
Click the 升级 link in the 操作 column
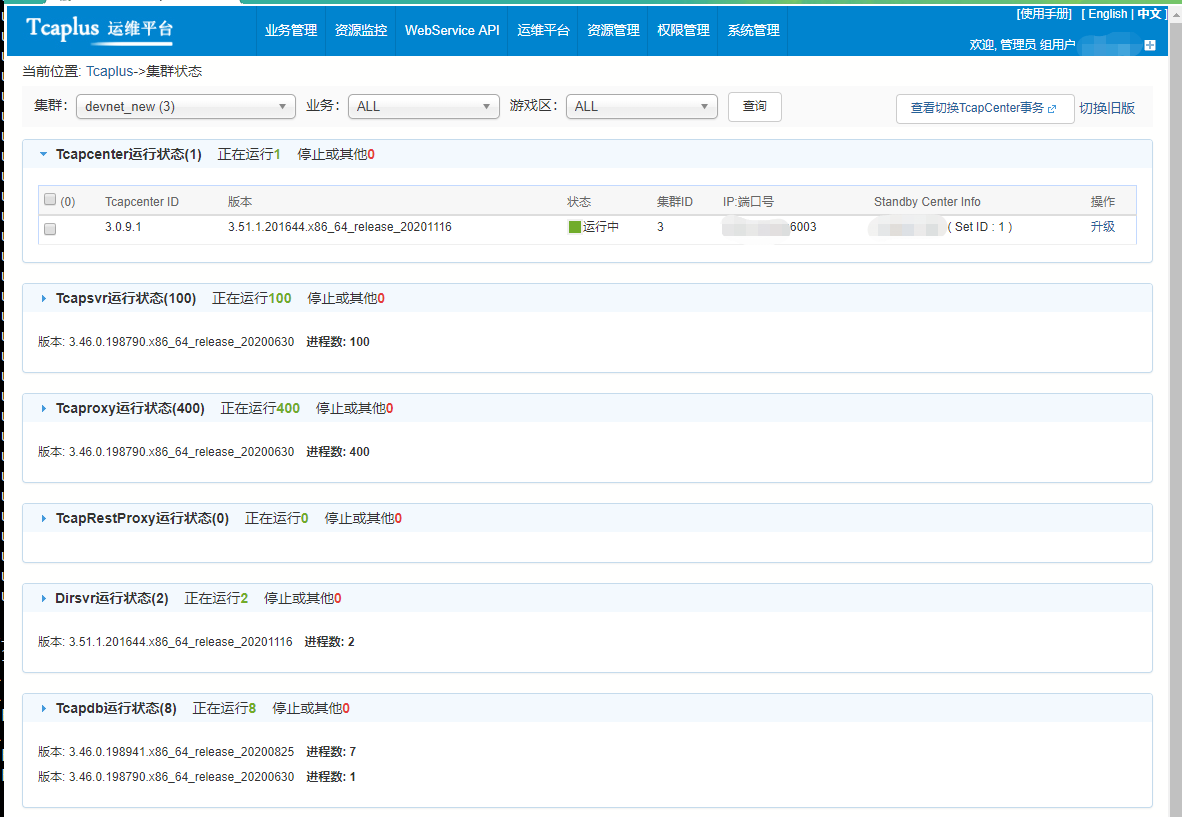pos(1102,227)
